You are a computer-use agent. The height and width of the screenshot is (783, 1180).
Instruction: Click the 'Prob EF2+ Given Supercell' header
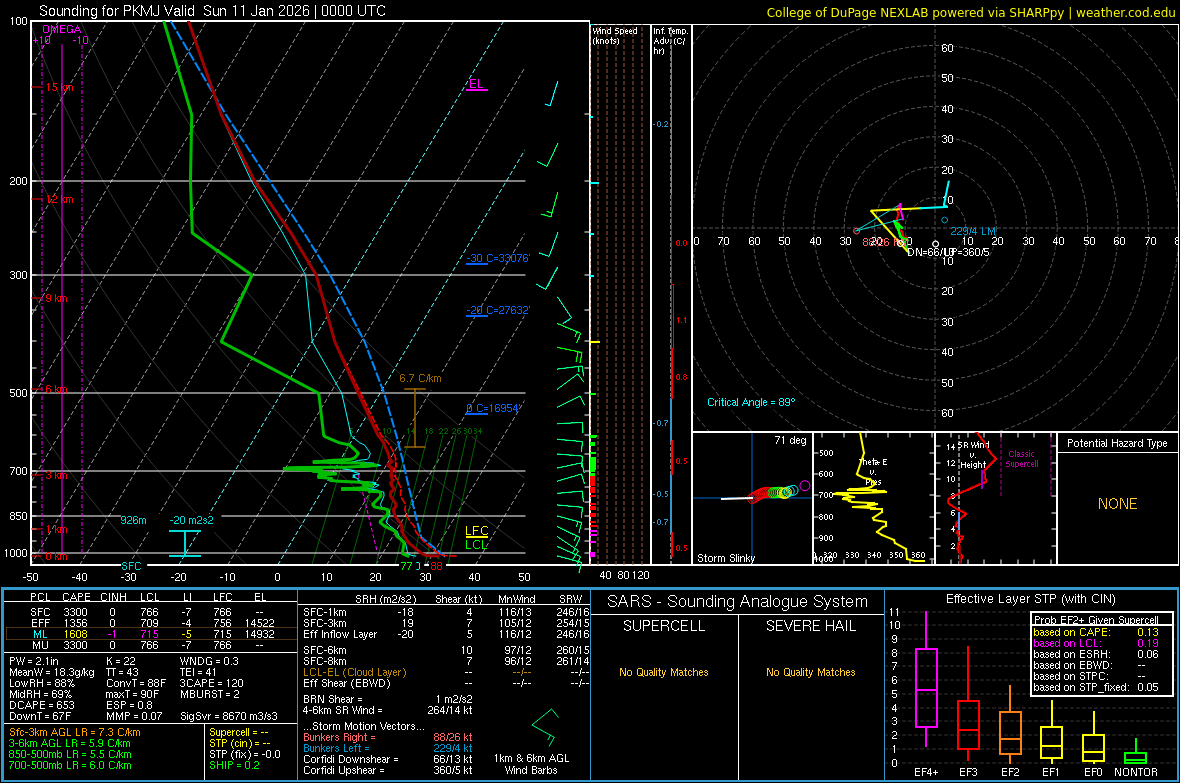[x=1096, y=620]
